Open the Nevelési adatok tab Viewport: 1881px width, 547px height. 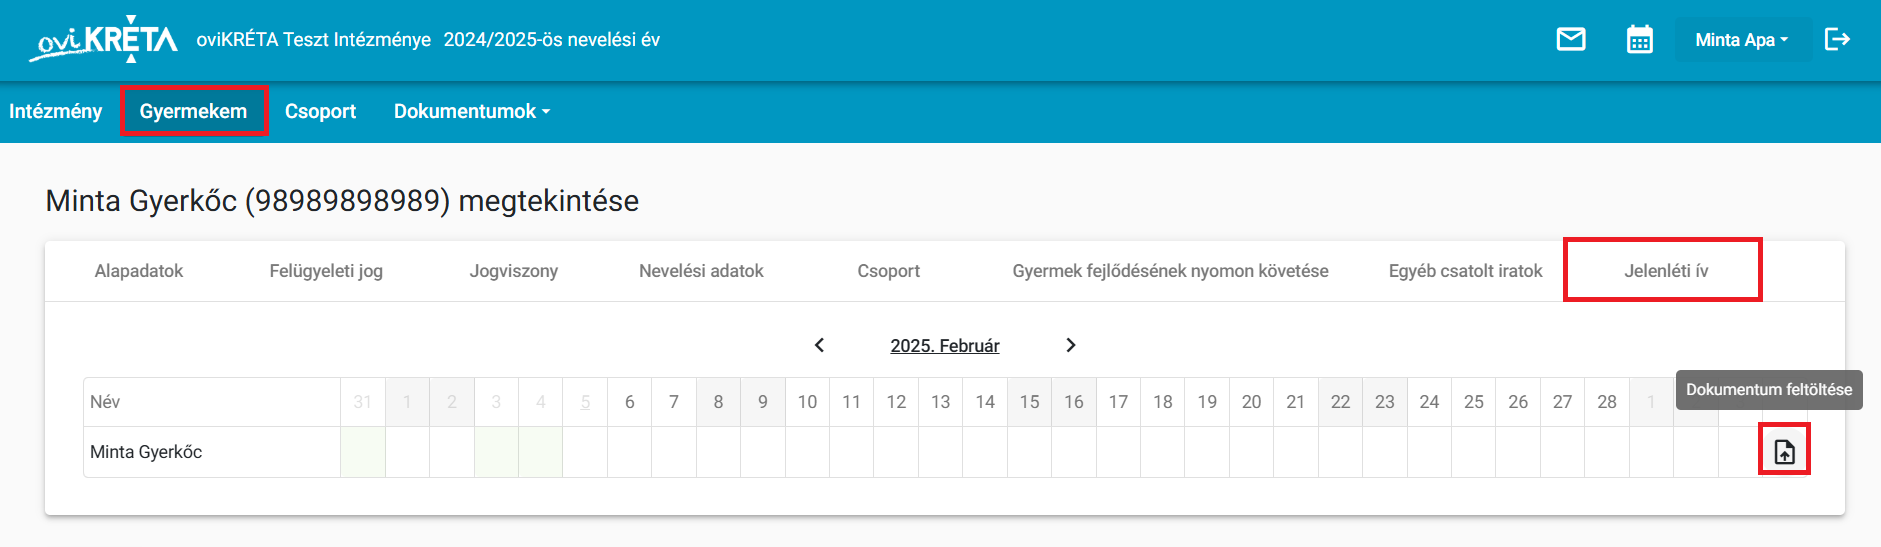click(x=701, y=271)
